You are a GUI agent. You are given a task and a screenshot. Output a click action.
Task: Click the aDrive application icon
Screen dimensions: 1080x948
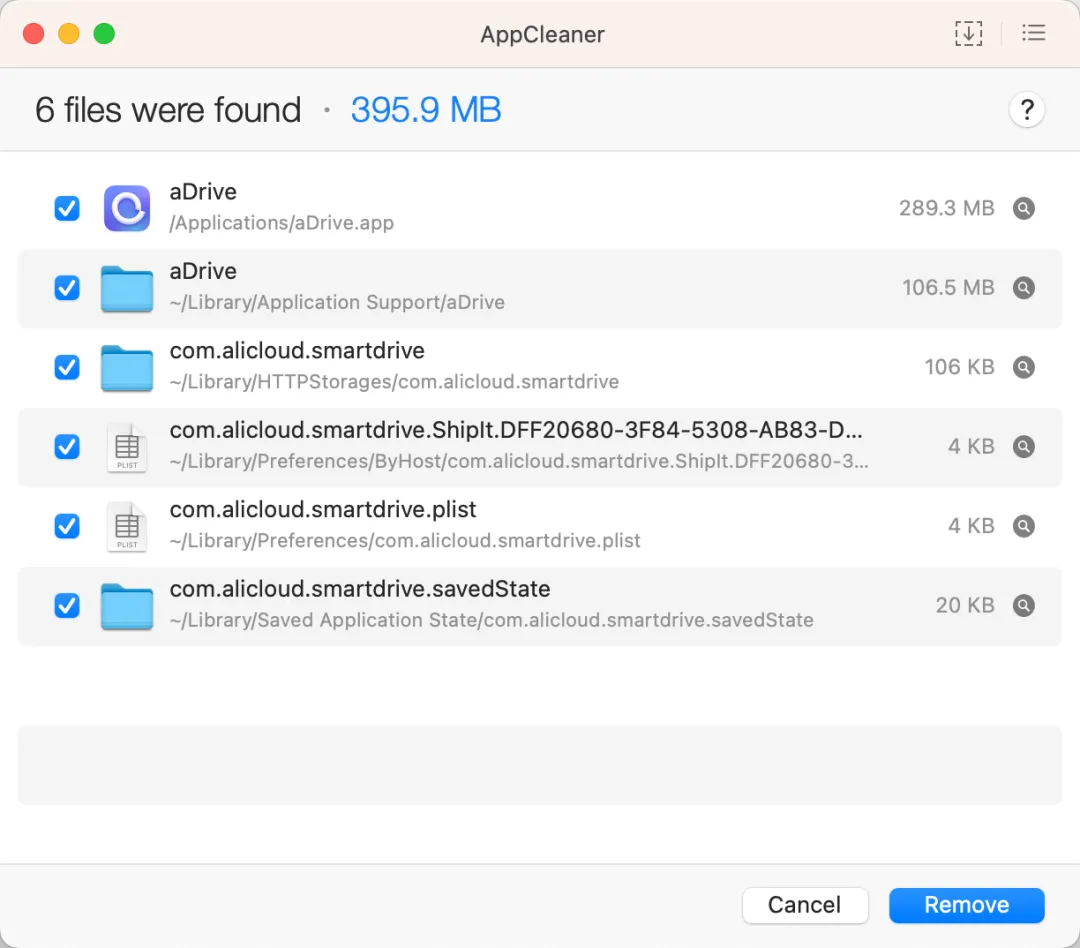pos(127,208)
